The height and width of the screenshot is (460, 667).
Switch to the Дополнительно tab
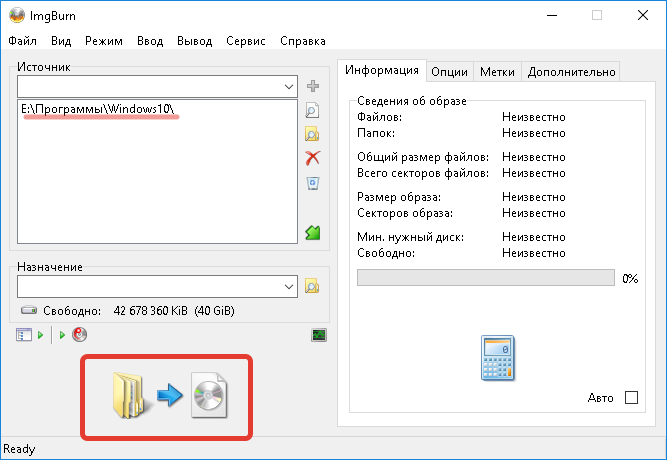(571, 72)
